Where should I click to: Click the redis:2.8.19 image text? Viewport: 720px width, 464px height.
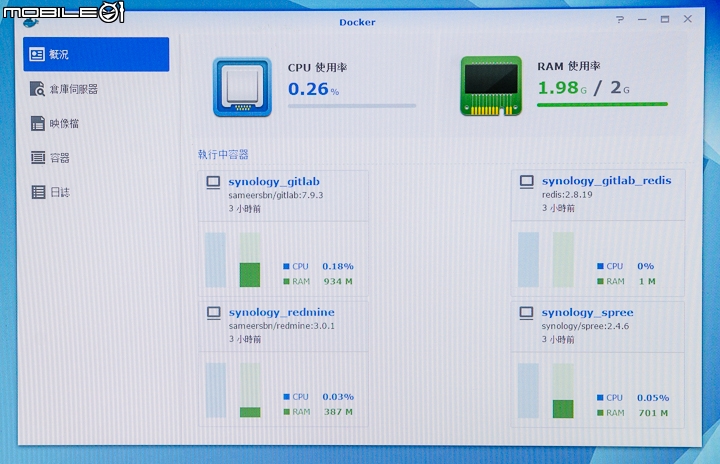pos(567,195)
